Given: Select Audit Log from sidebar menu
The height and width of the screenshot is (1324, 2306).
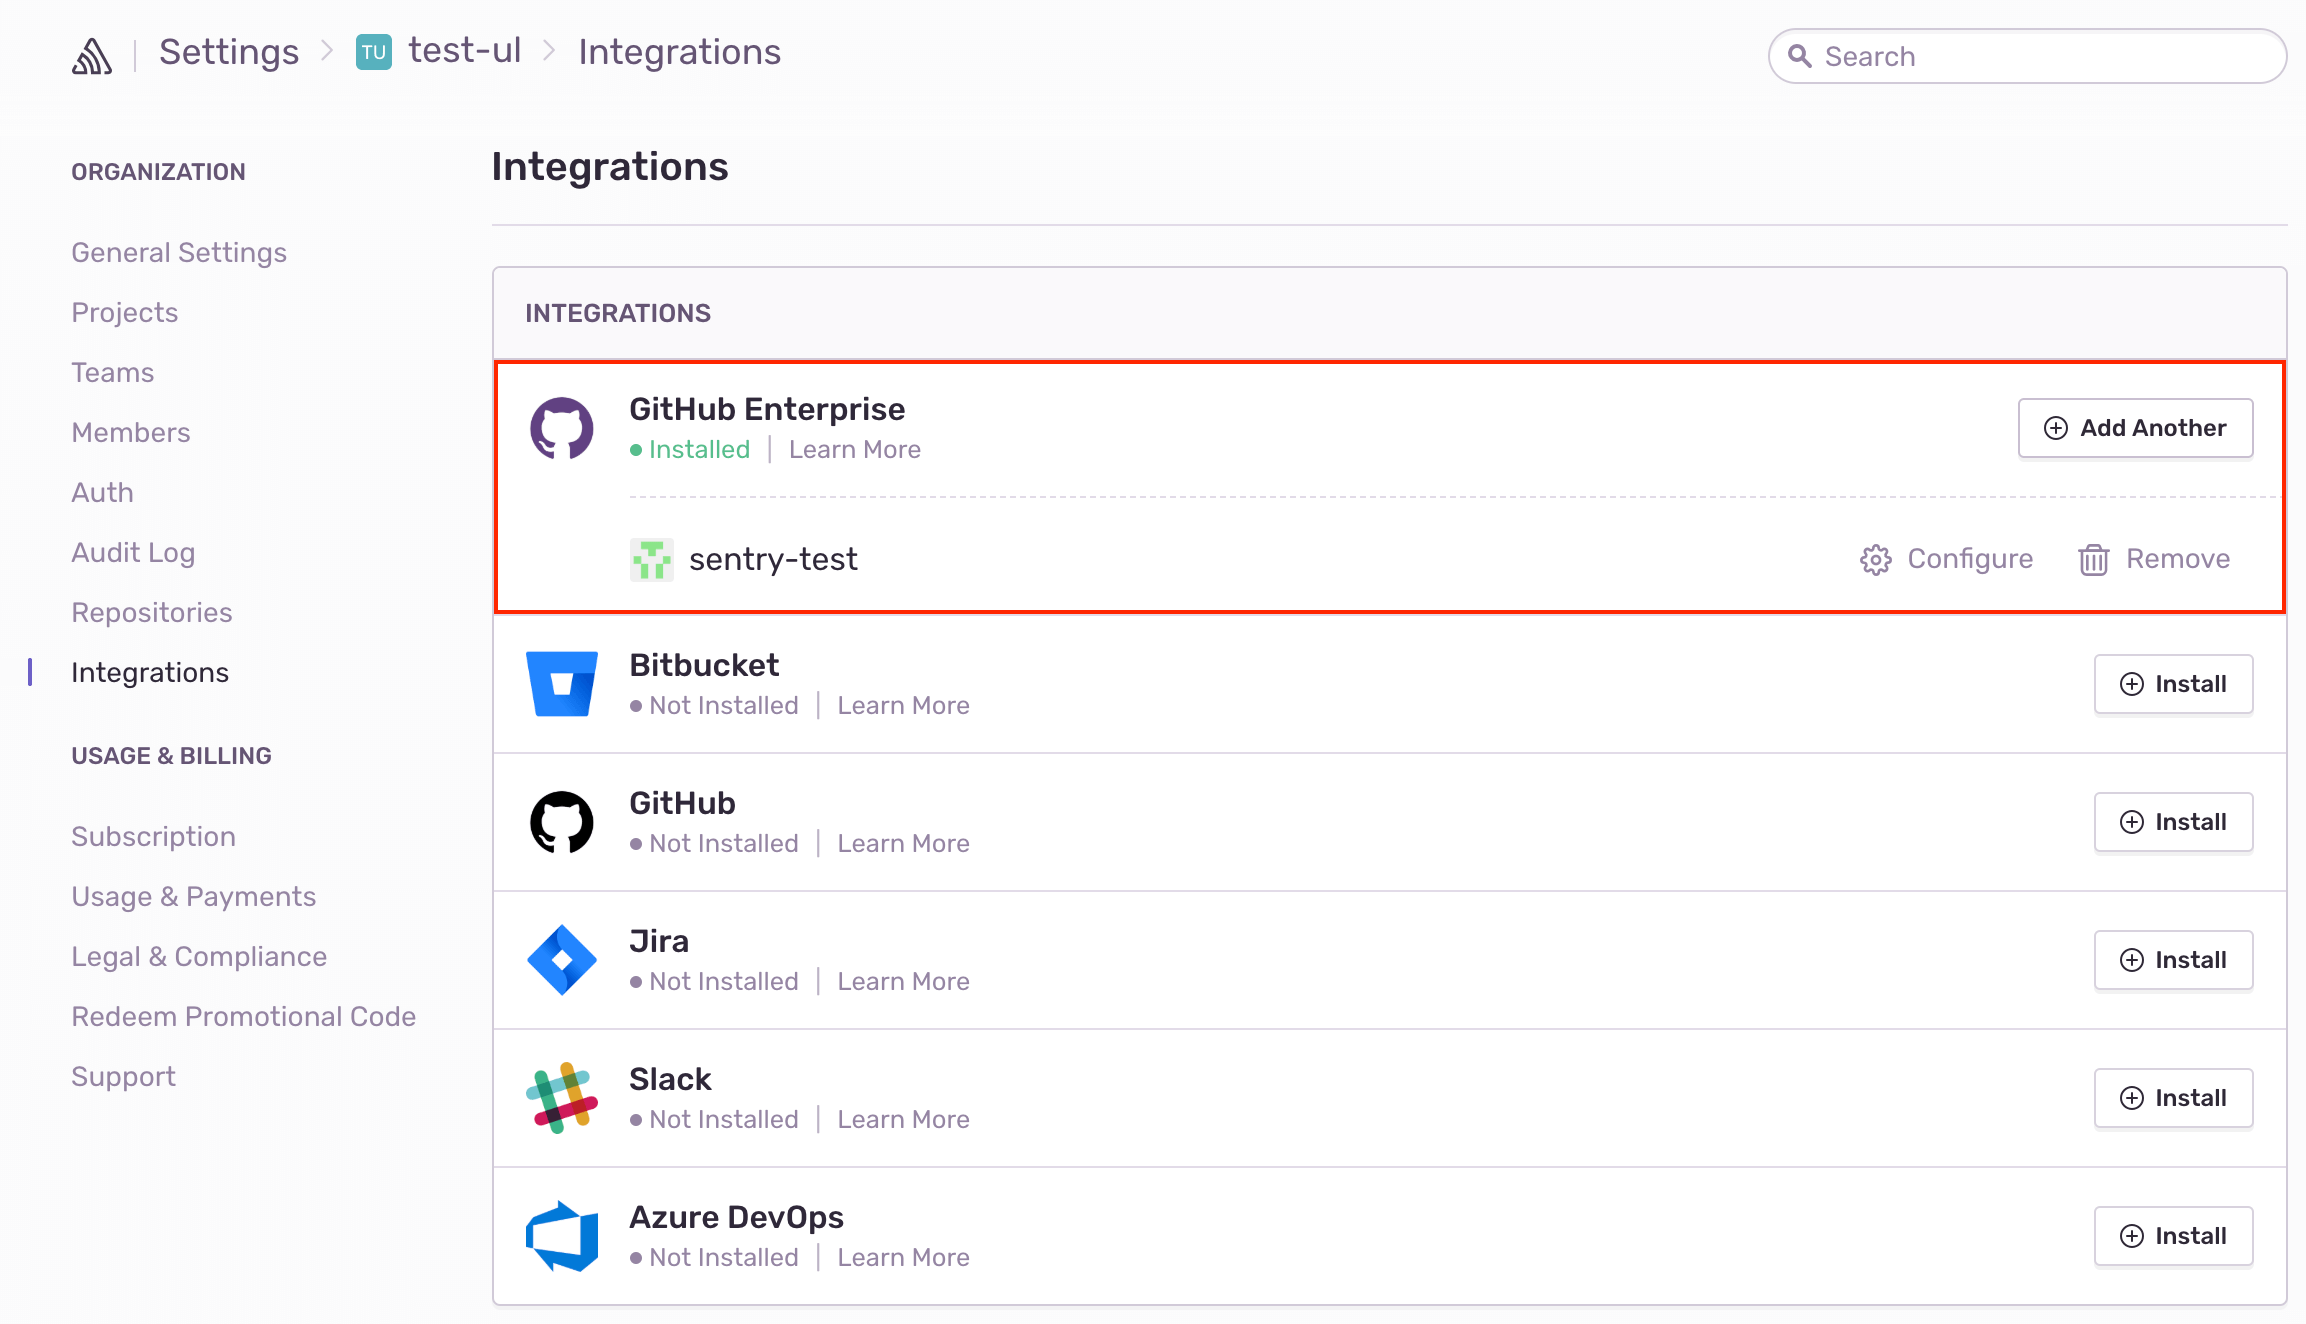Looking at the screenshot, I should [133, 553].
